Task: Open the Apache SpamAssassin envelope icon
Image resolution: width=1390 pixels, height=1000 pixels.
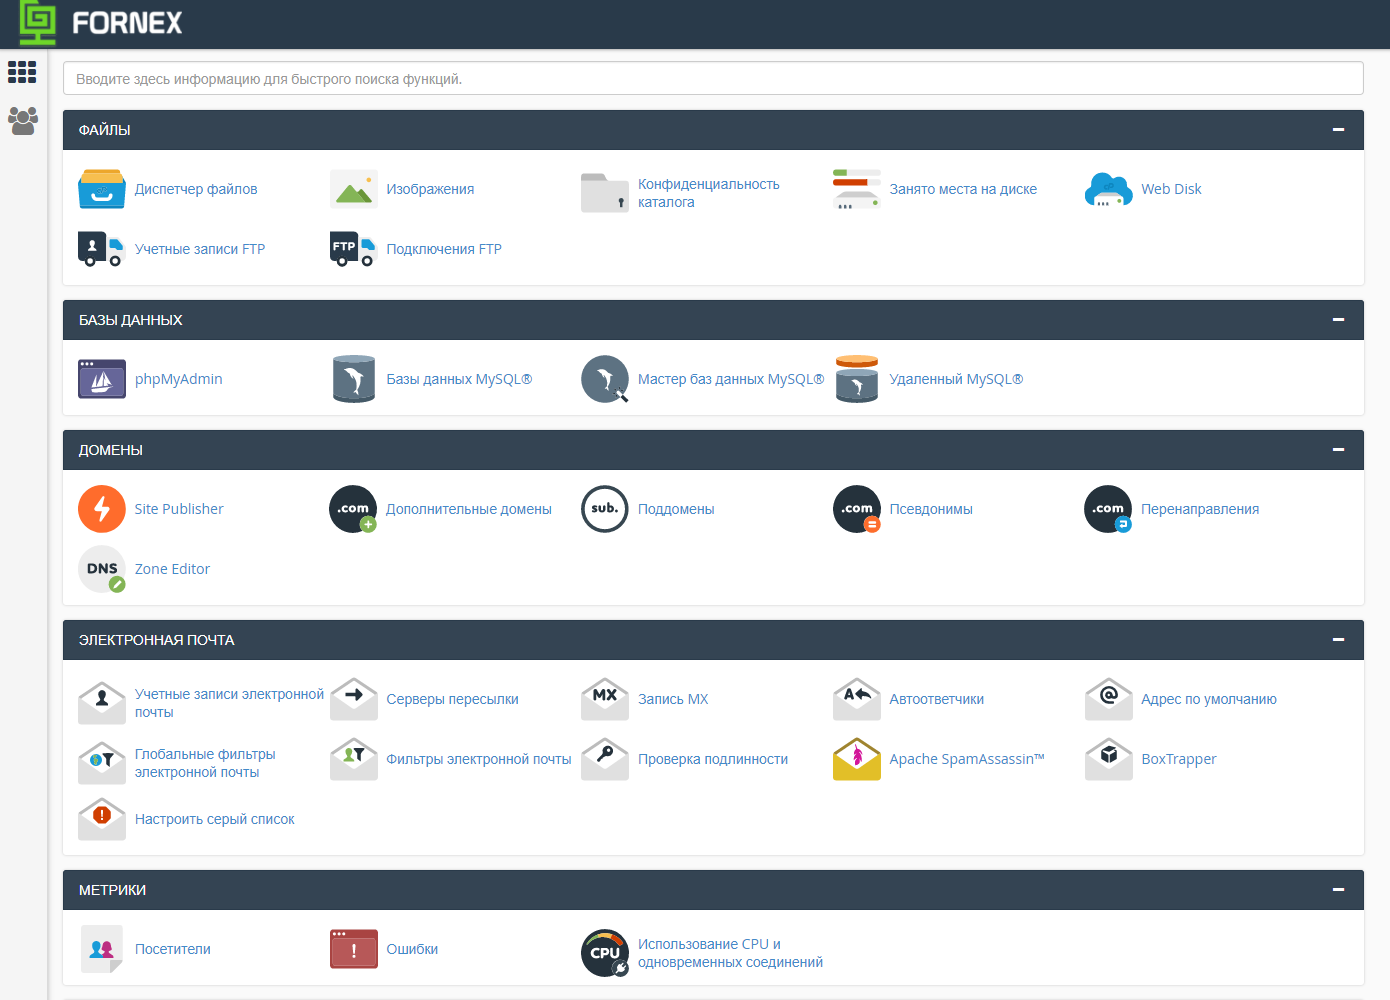Action: point(856,759)
